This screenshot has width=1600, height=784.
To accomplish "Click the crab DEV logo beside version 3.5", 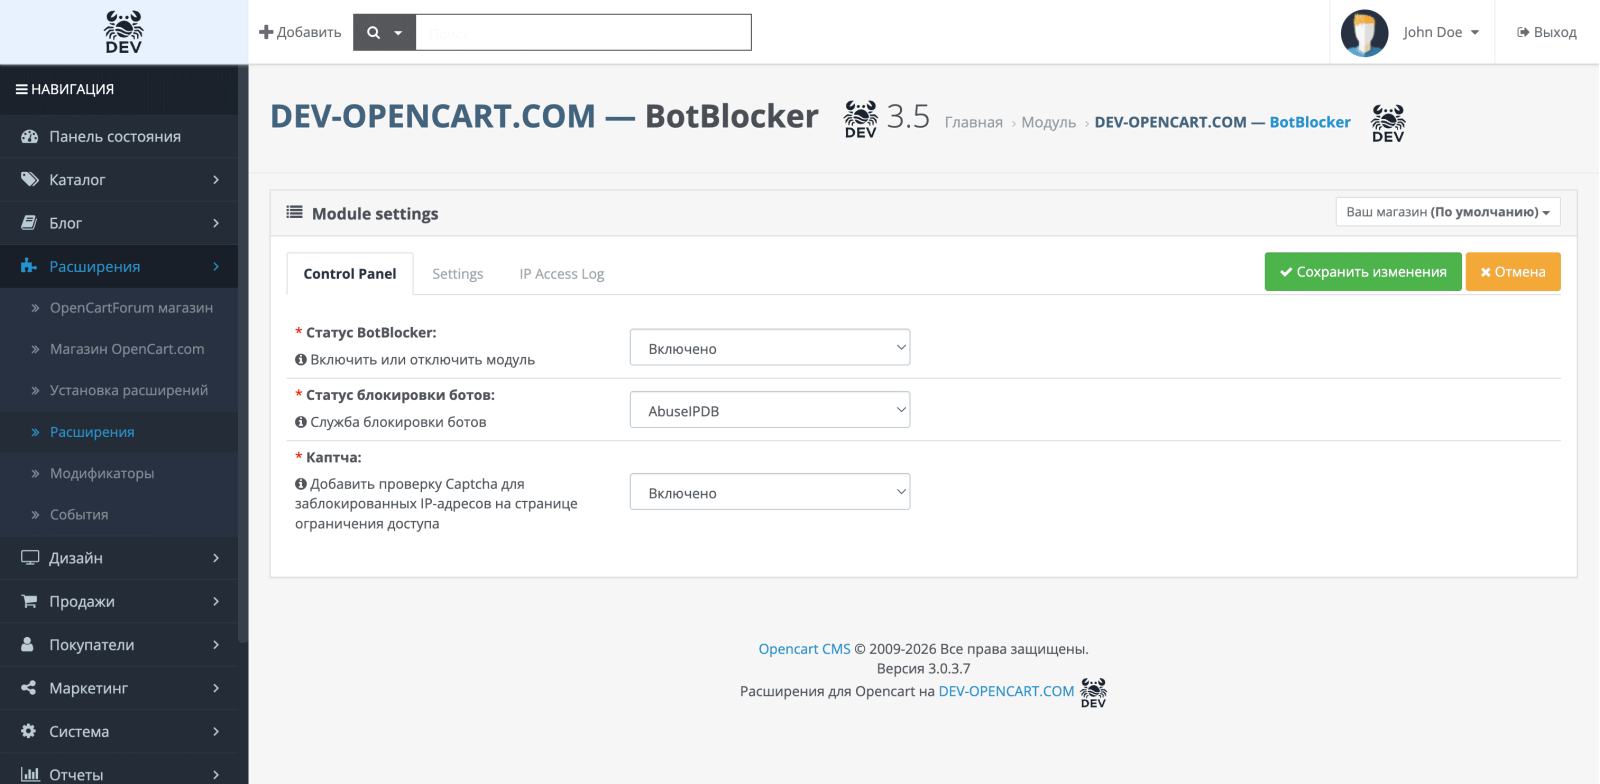I will [861, 119].
